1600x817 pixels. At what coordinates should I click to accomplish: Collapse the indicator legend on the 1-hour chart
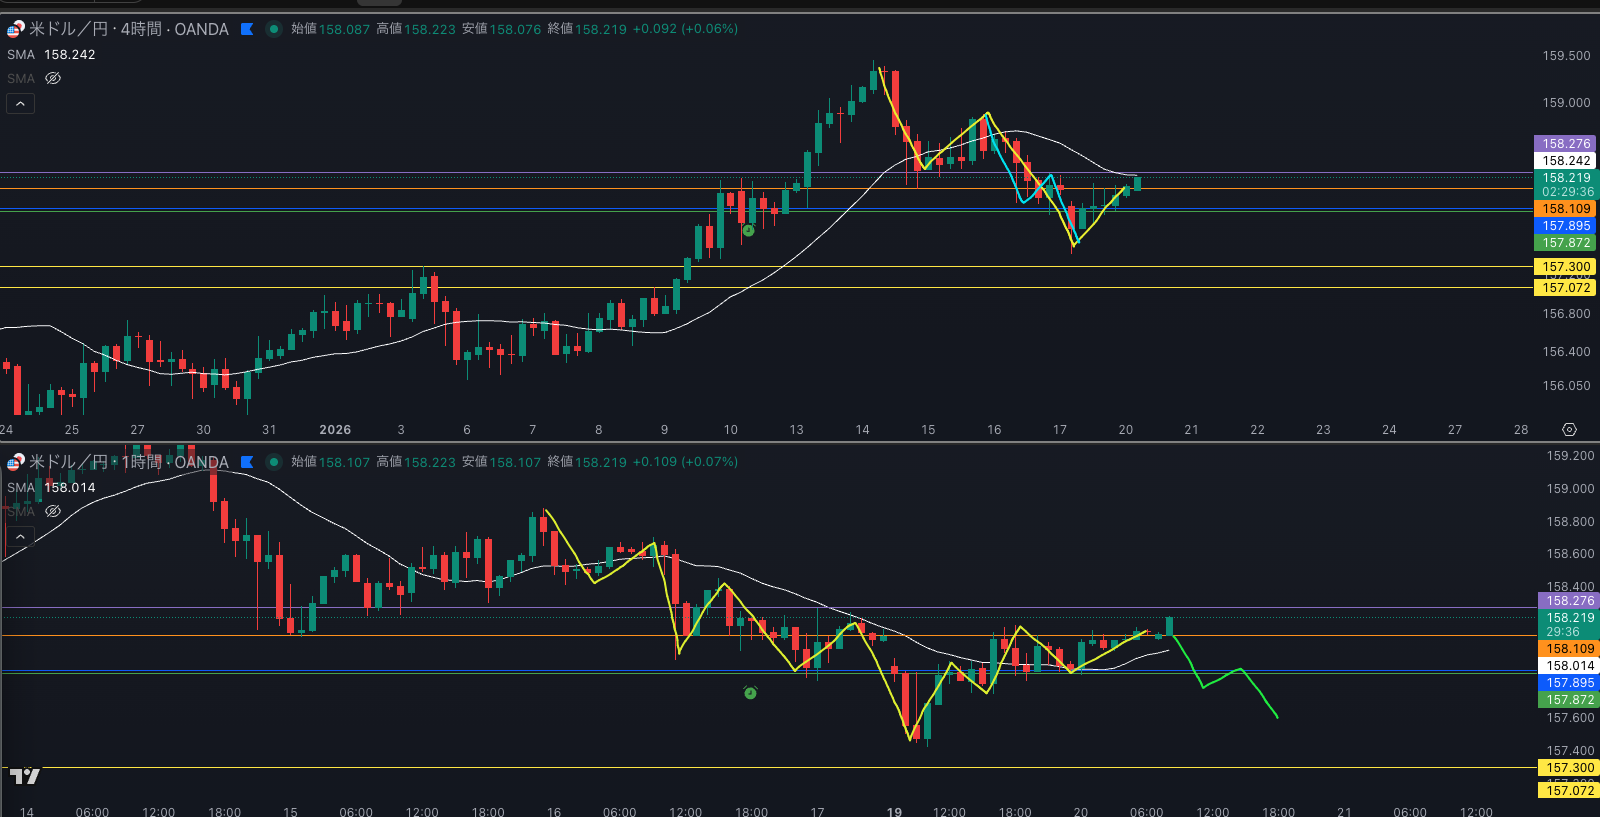tap(20, 537)
